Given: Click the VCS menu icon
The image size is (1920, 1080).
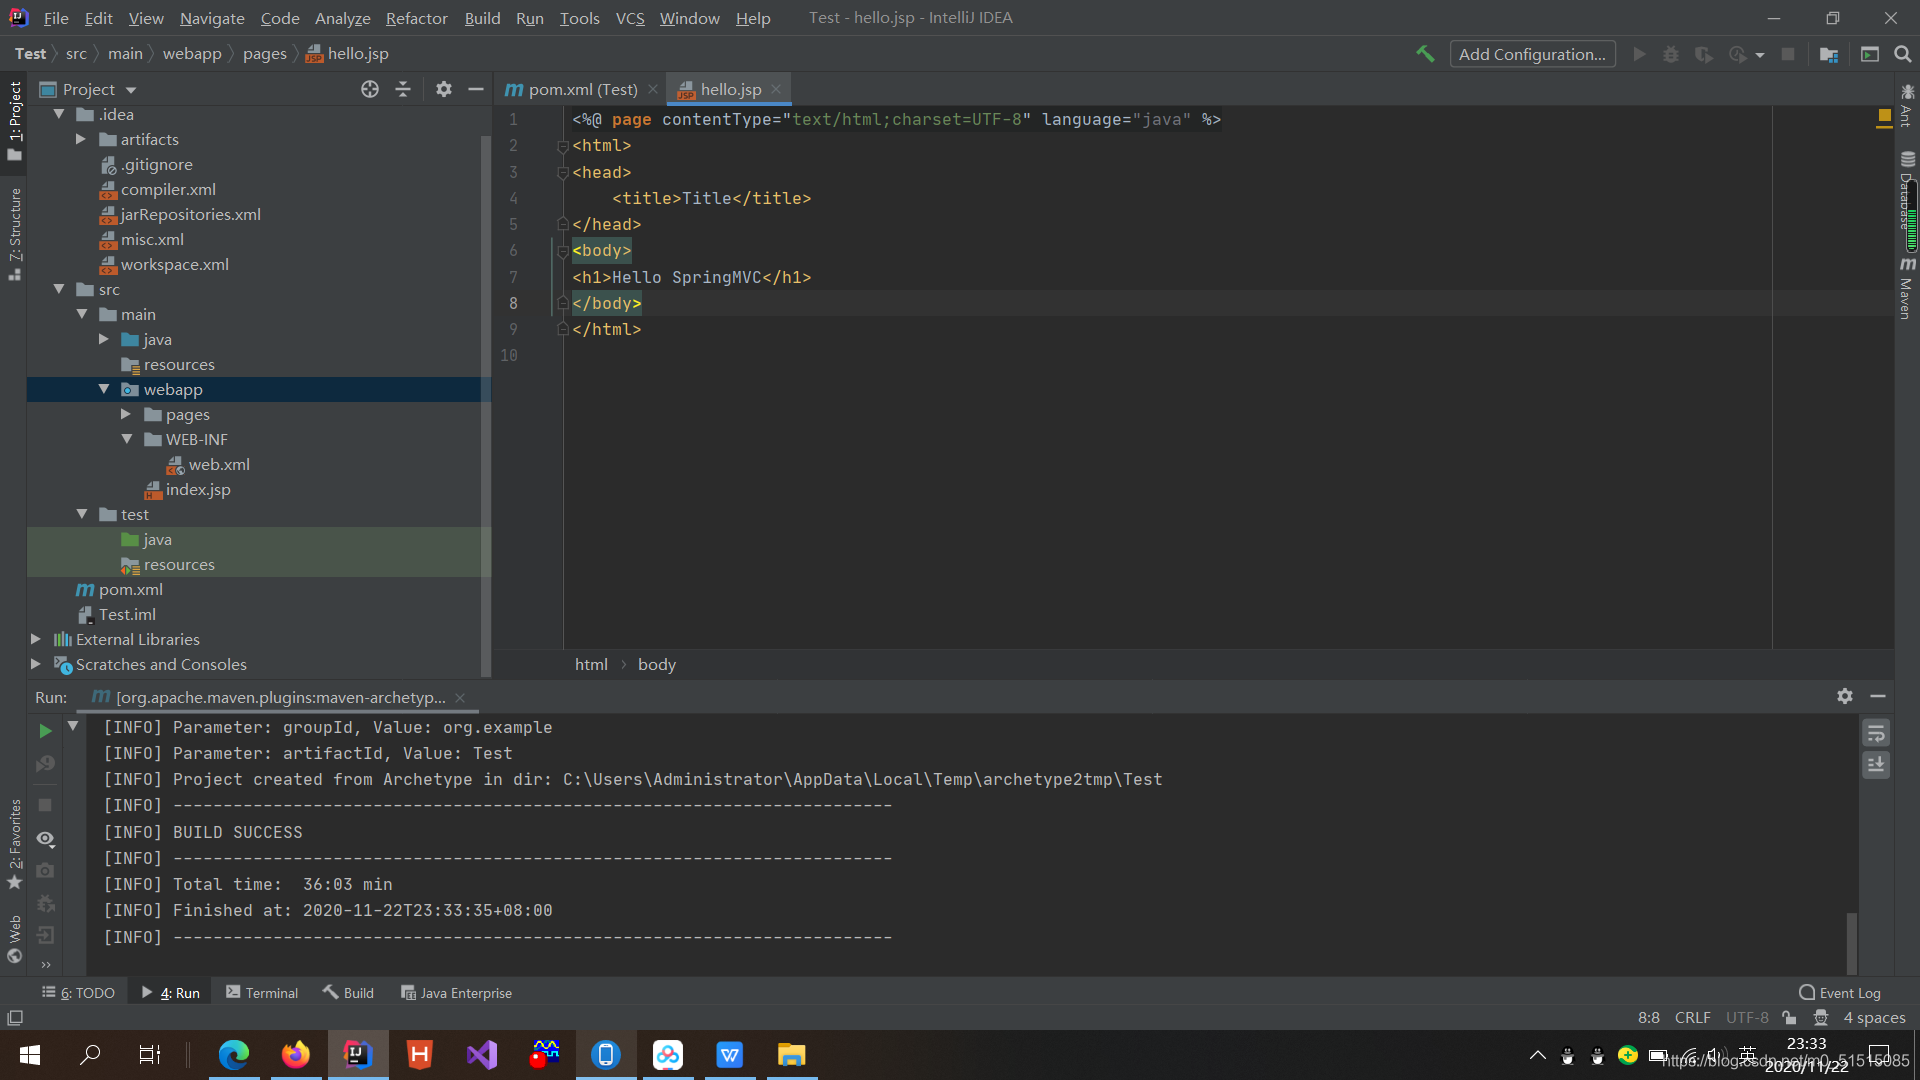Looking at the screenshot, I should (630, 17).
